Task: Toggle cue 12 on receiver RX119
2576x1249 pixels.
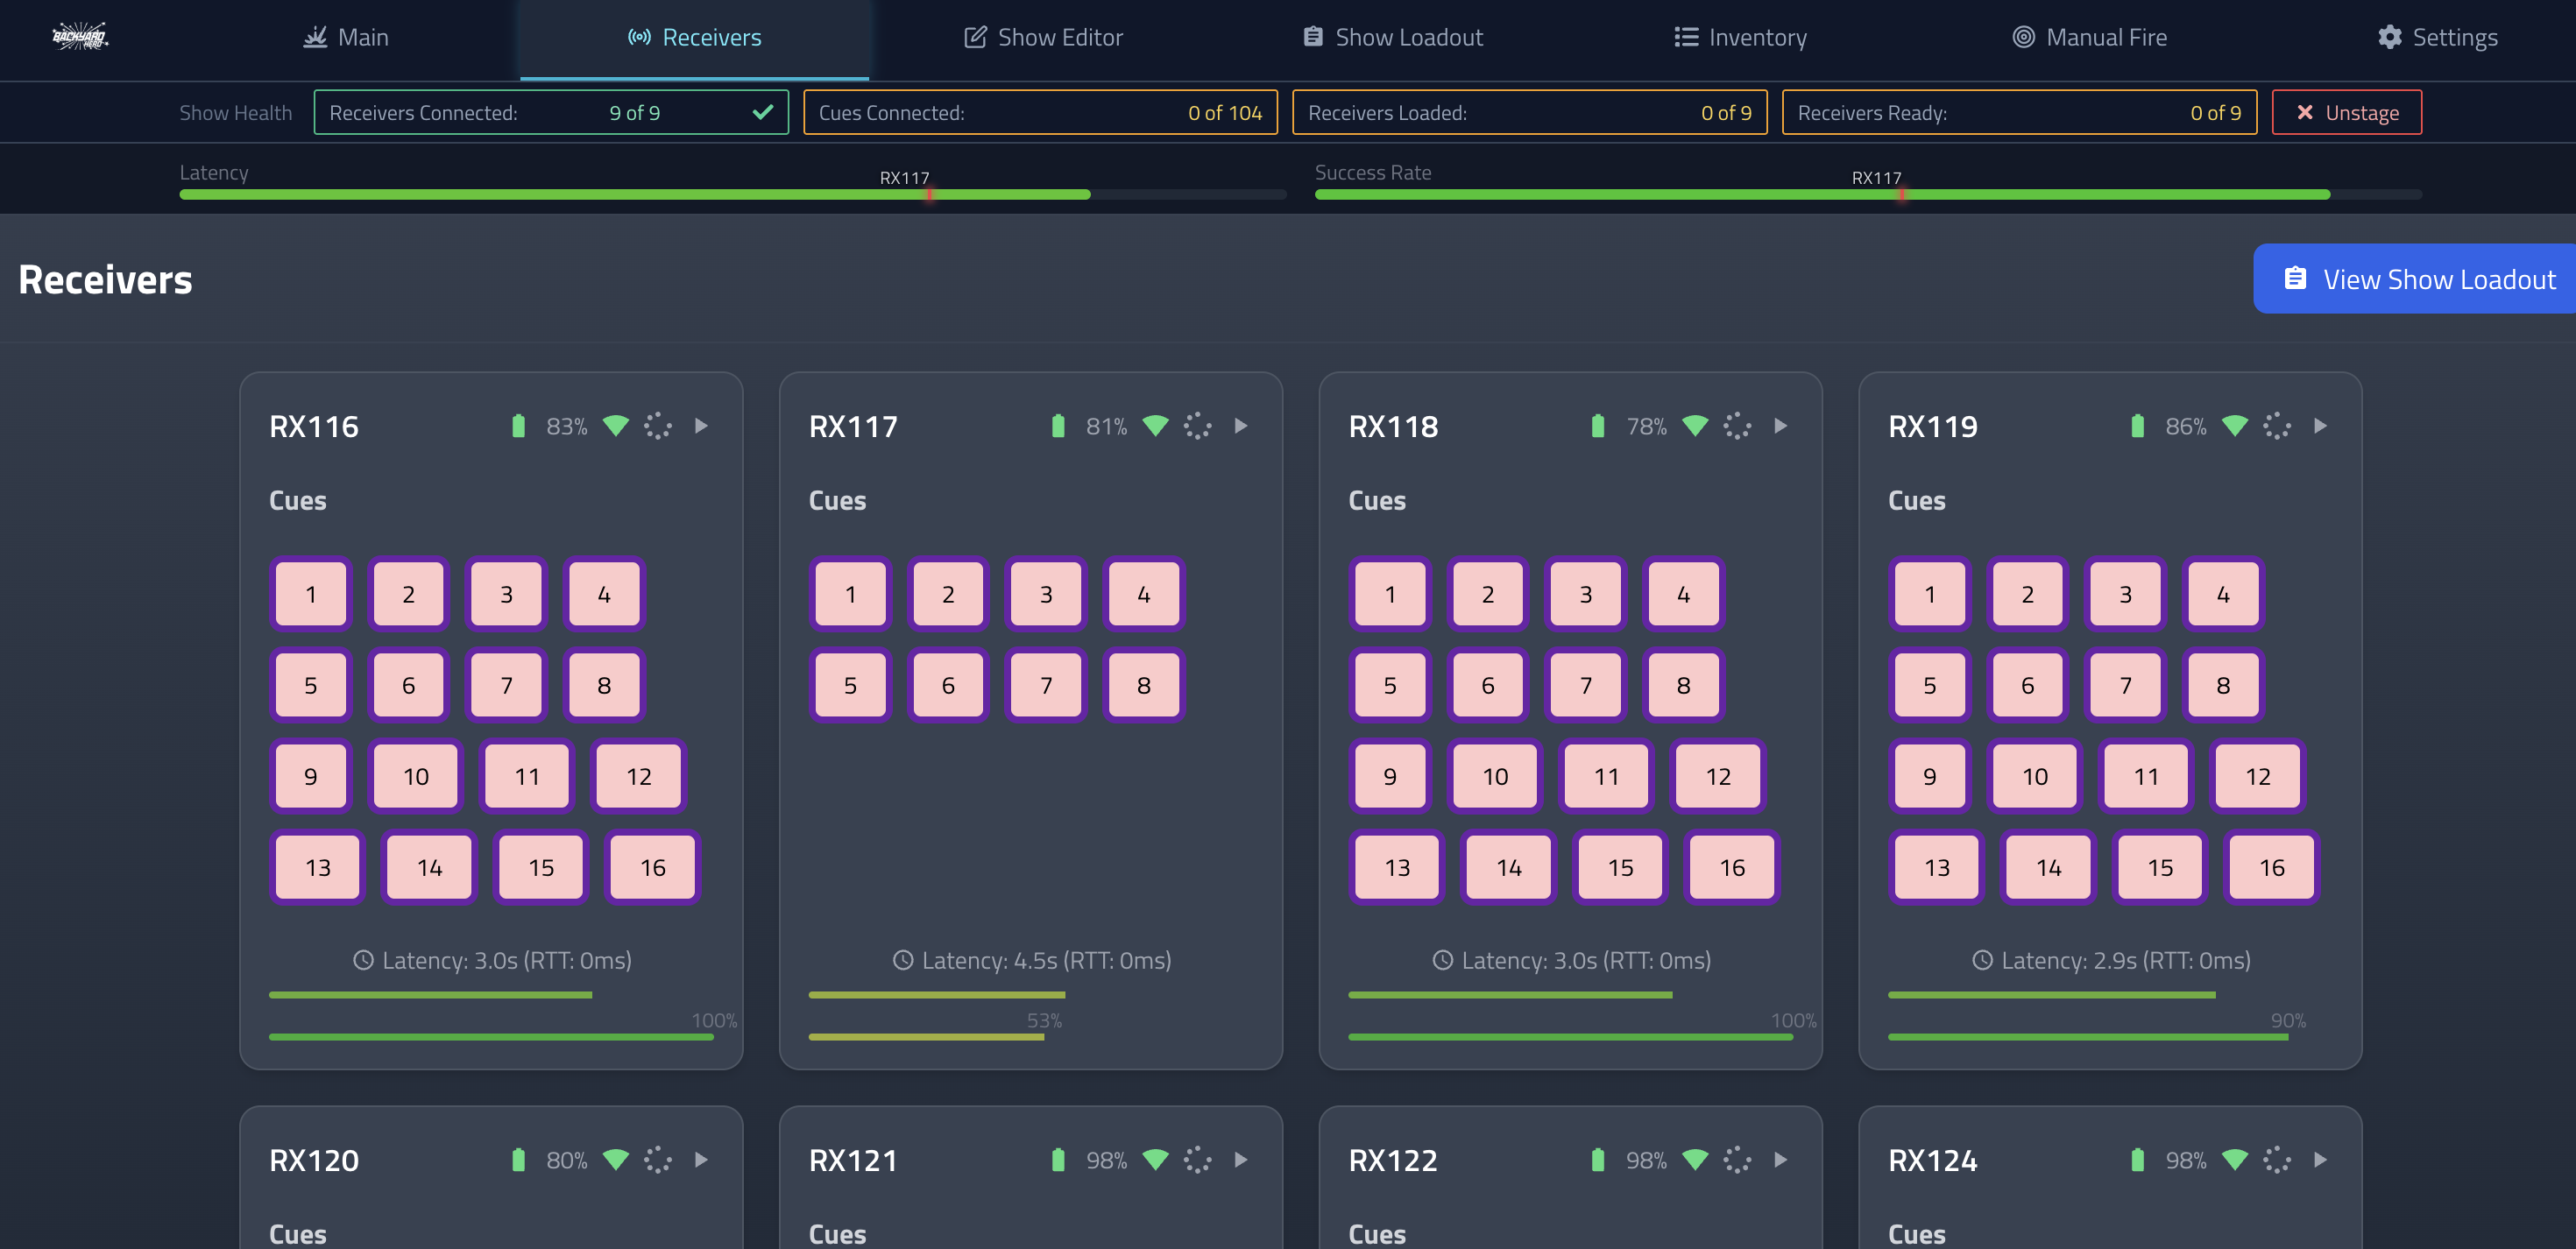Action: [x=2257, y=776]
